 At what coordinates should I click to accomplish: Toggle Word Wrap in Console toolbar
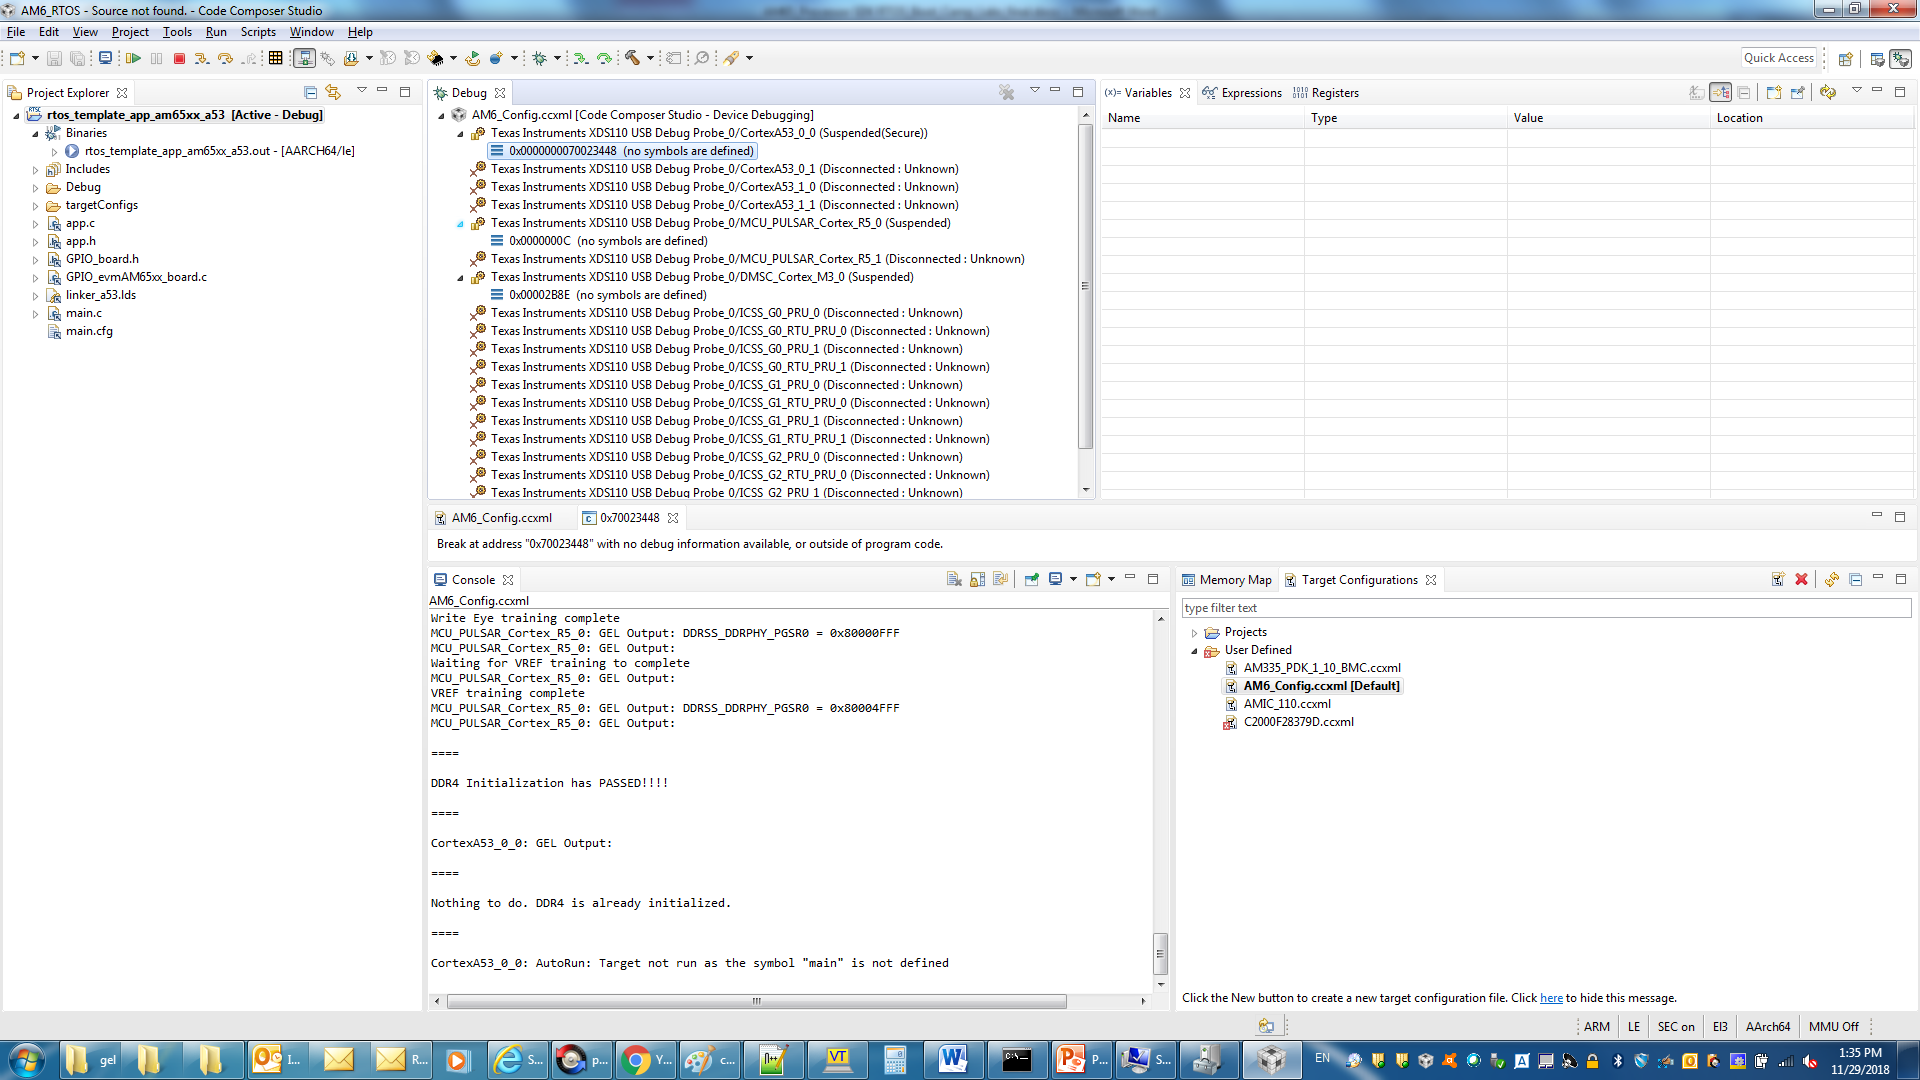coord(1000,580)
